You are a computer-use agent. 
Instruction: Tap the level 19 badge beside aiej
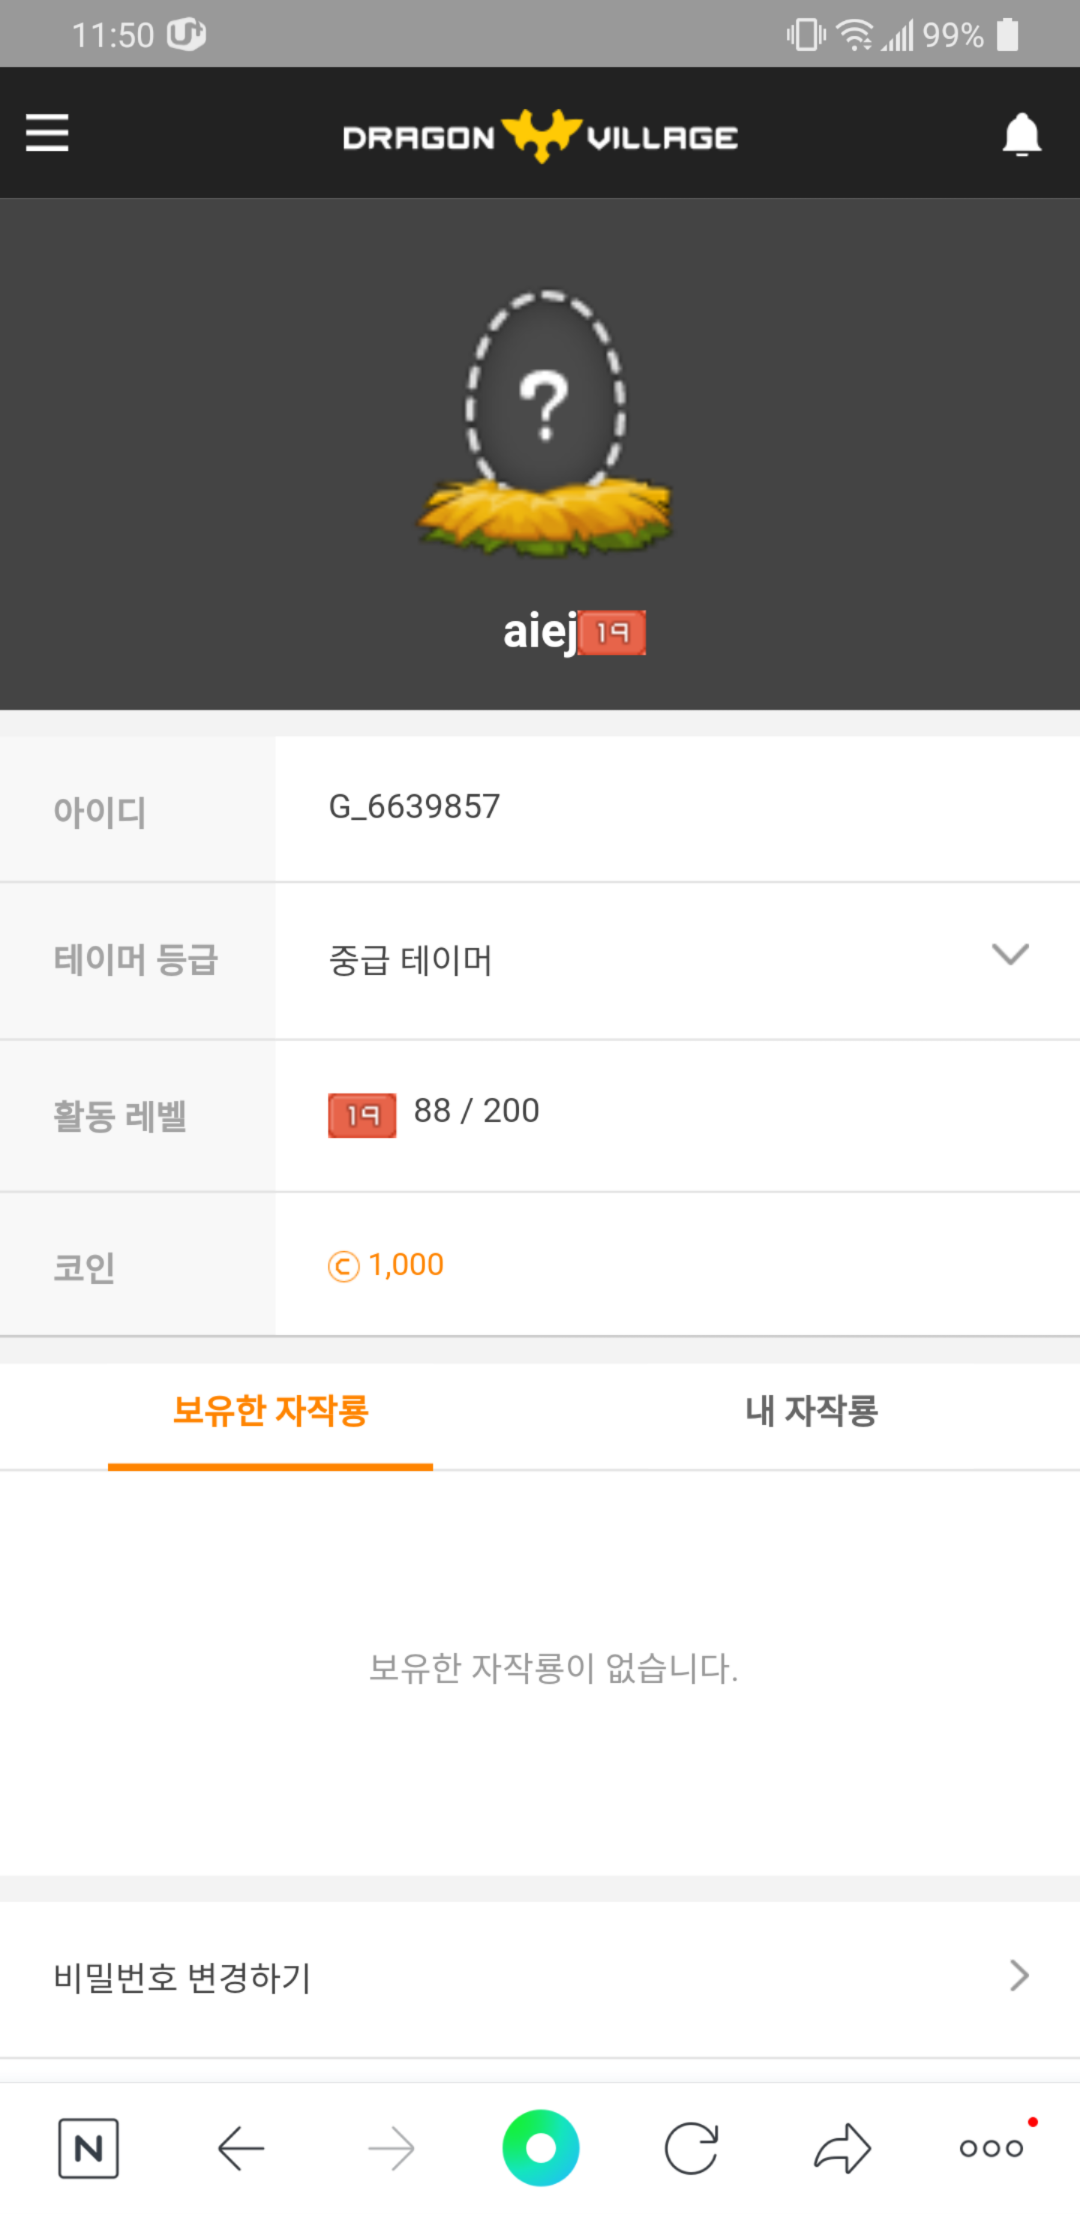(x=612, y=632)
